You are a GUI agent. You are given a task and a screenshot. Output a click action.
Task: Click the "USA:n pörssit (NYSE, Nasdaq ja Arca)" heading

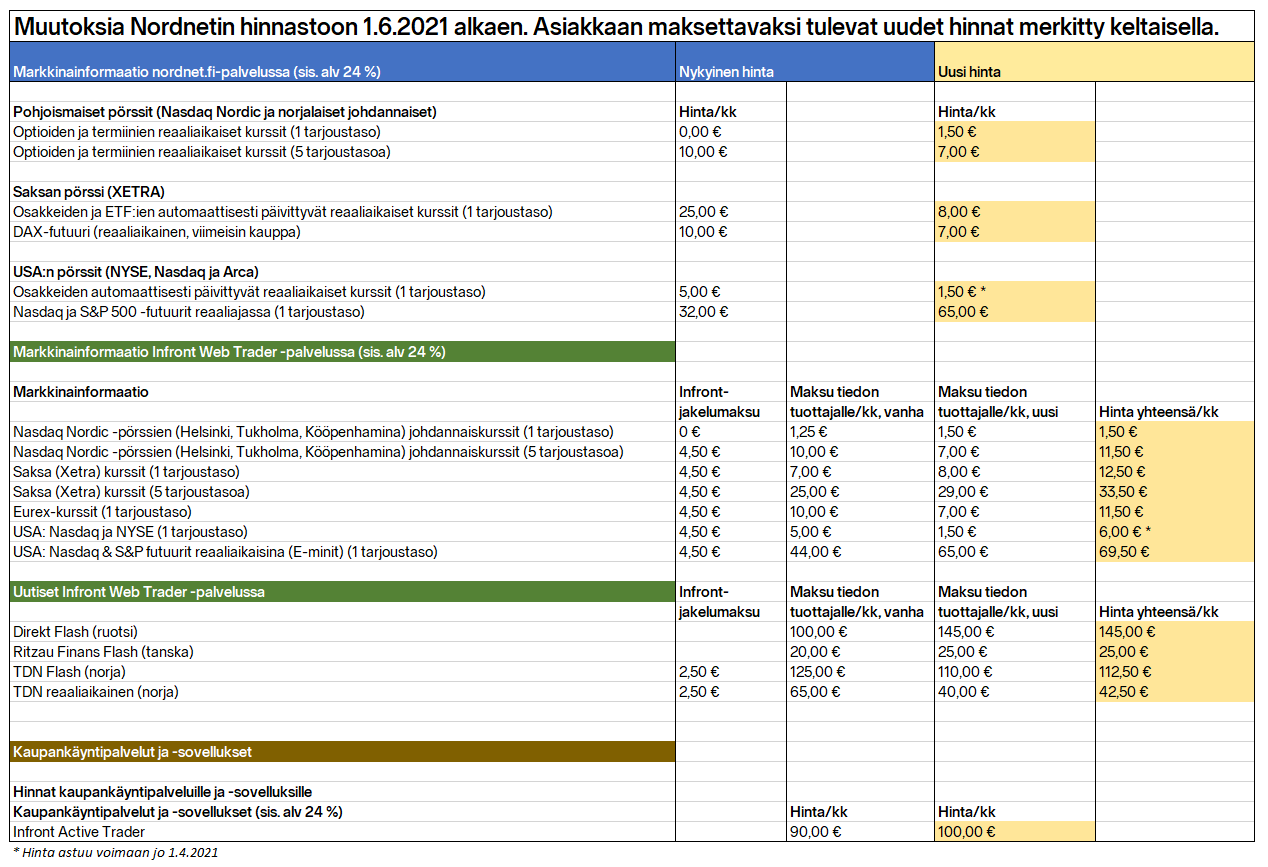(136, 272)
